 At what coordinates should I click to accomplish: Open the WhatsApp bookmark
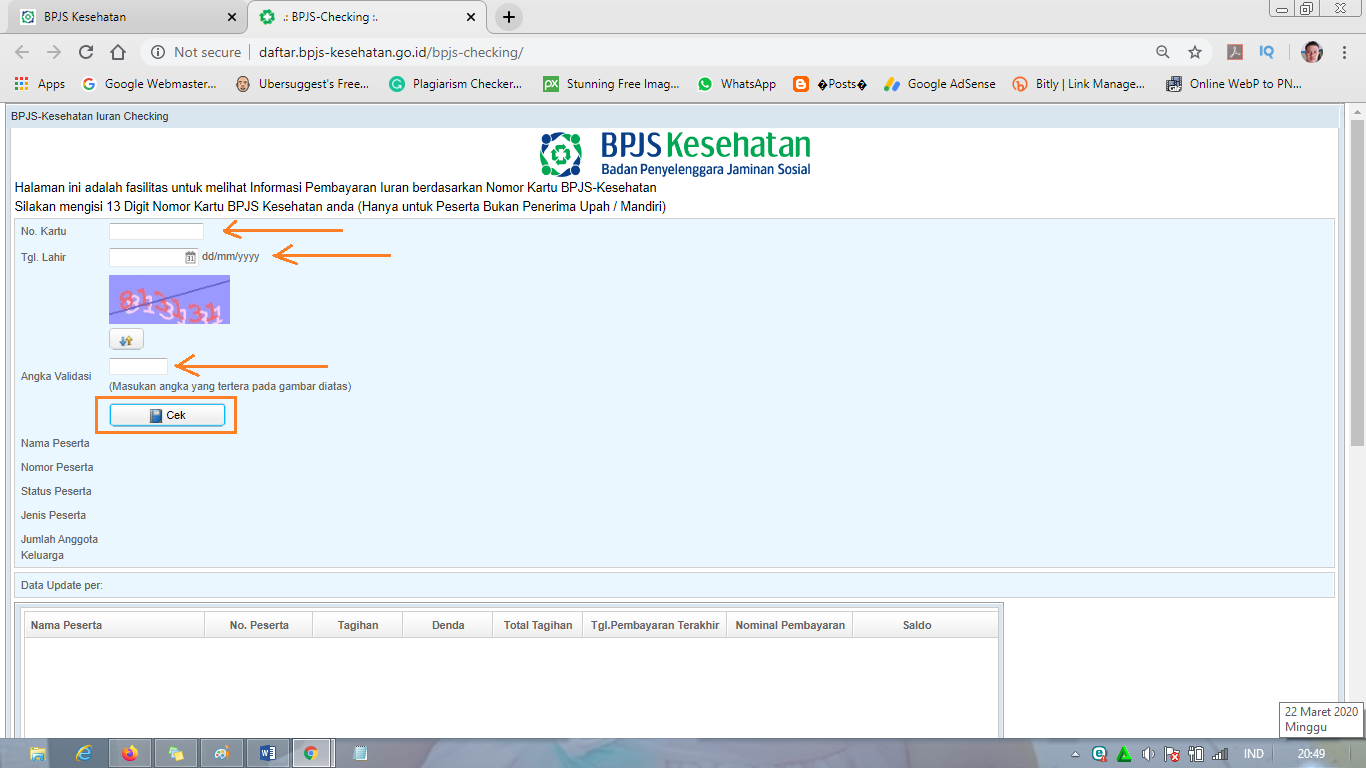pyautogui.click(x=736, y=84)
